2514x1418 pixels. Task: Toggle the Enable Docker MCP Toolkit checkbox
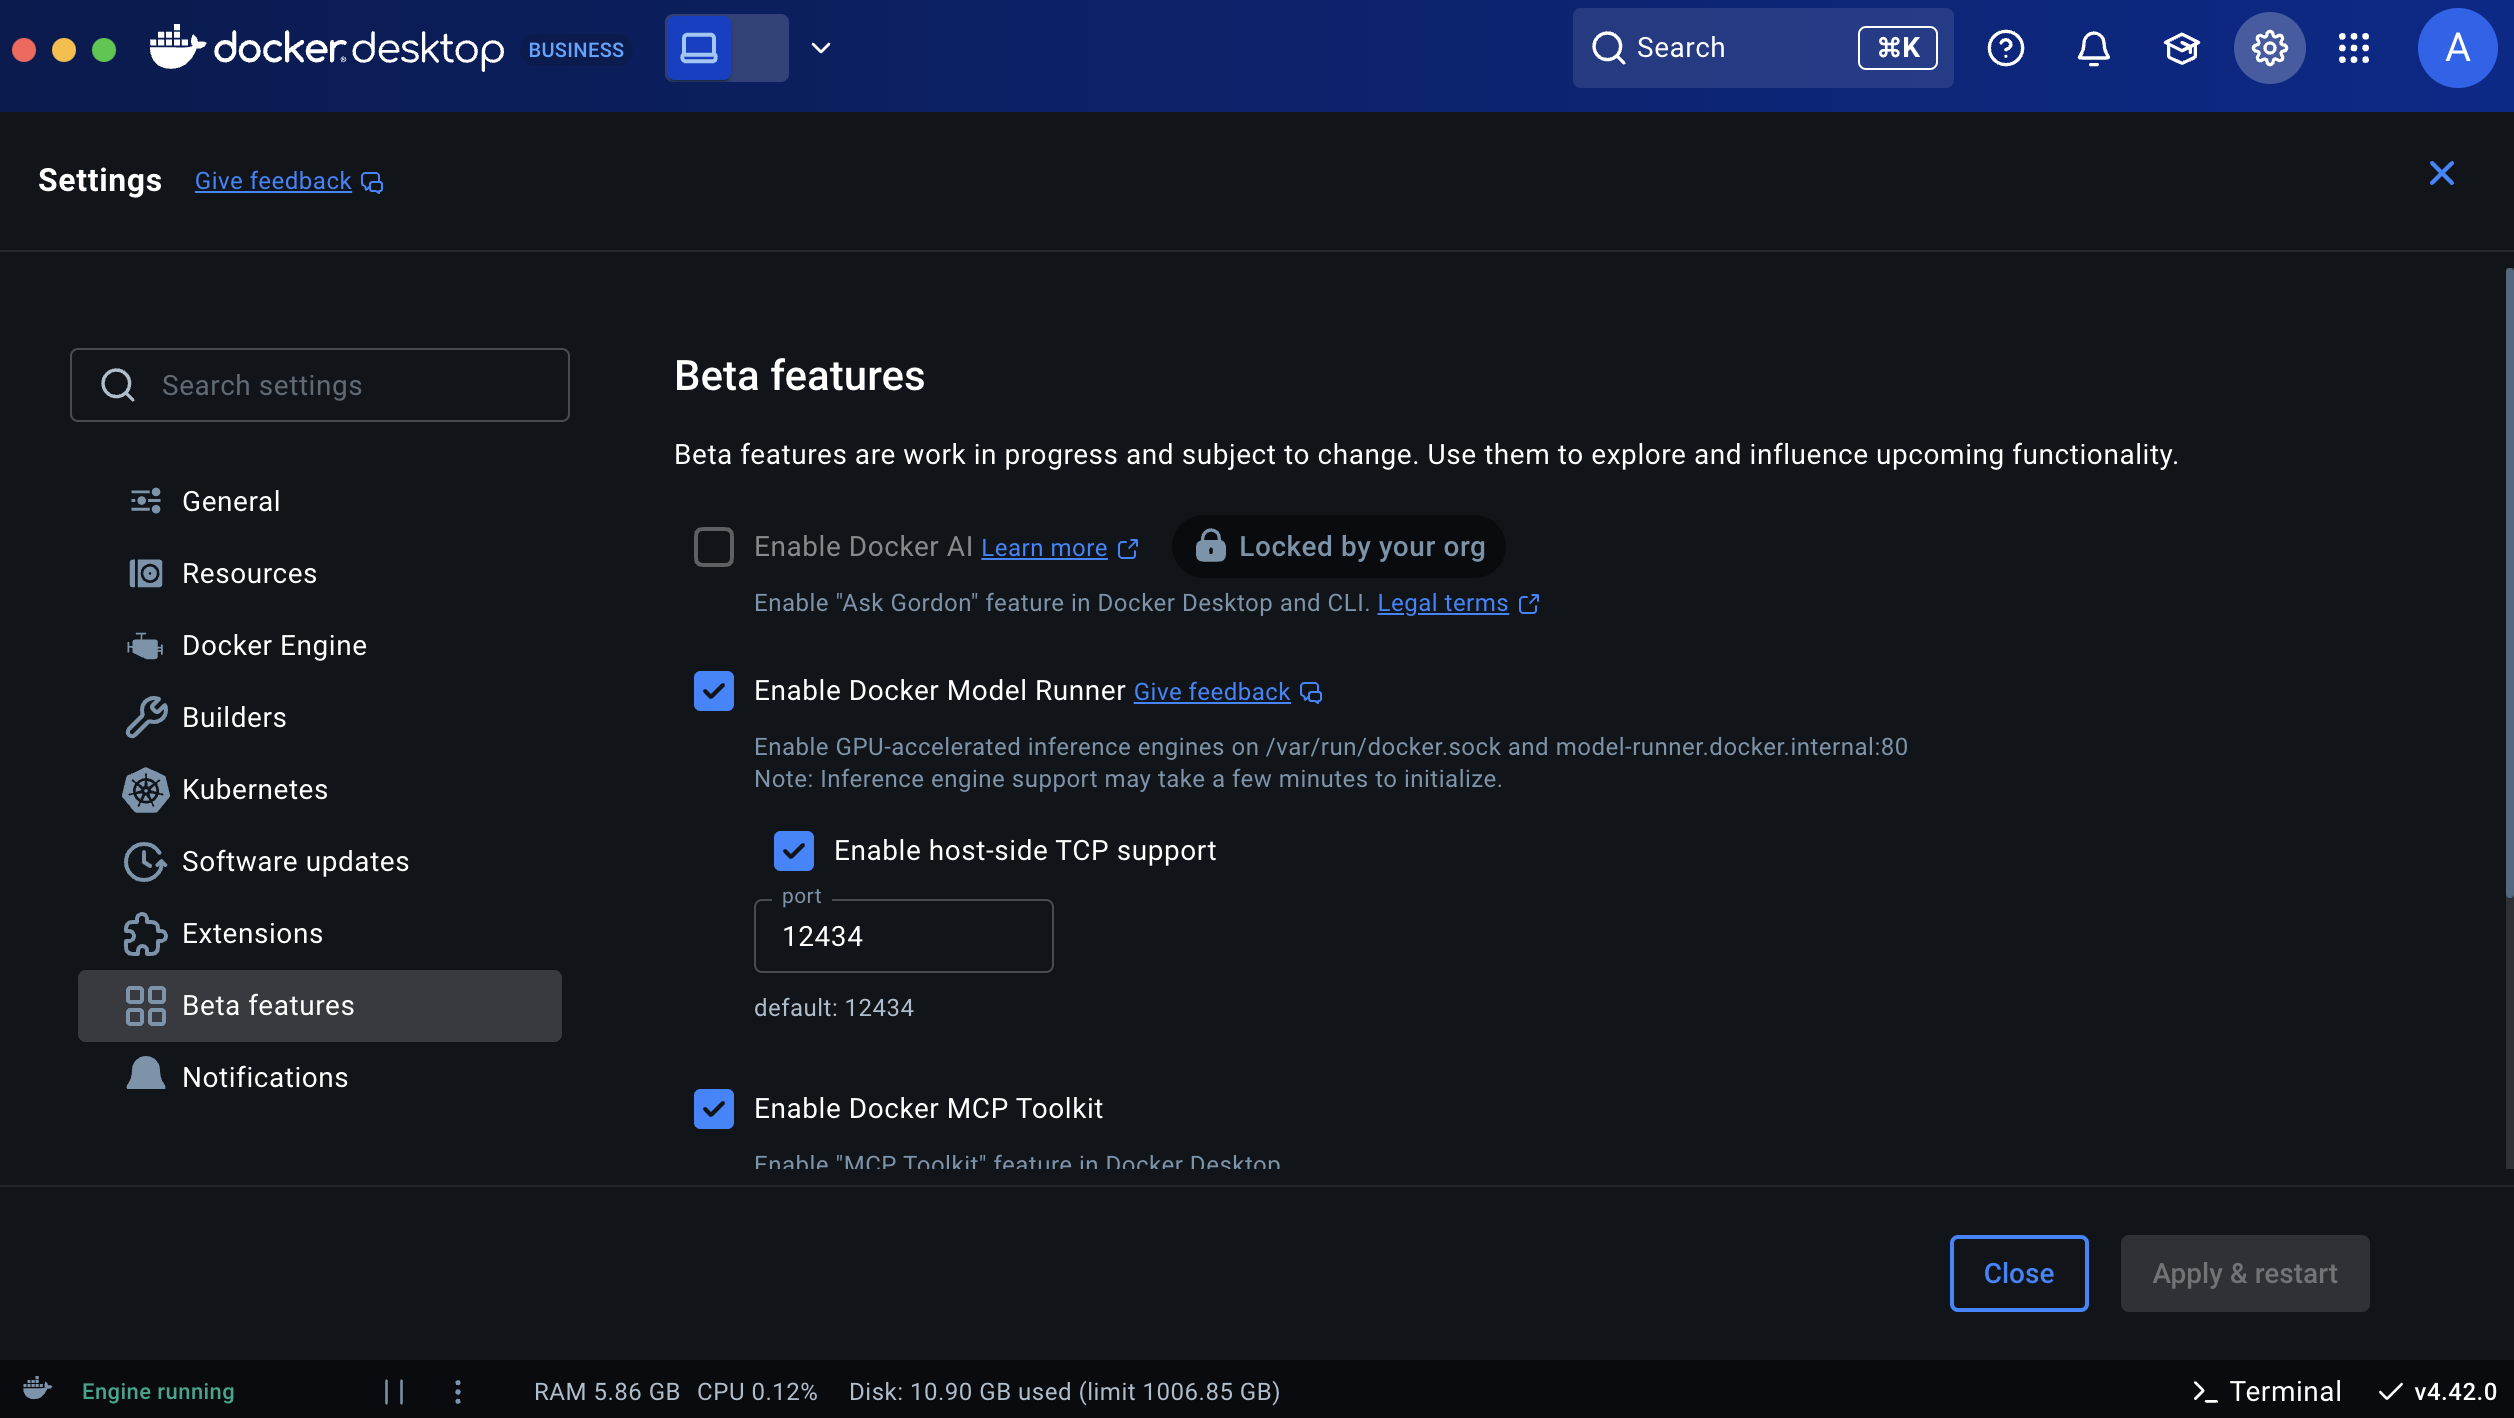[x=713, y=1109]
